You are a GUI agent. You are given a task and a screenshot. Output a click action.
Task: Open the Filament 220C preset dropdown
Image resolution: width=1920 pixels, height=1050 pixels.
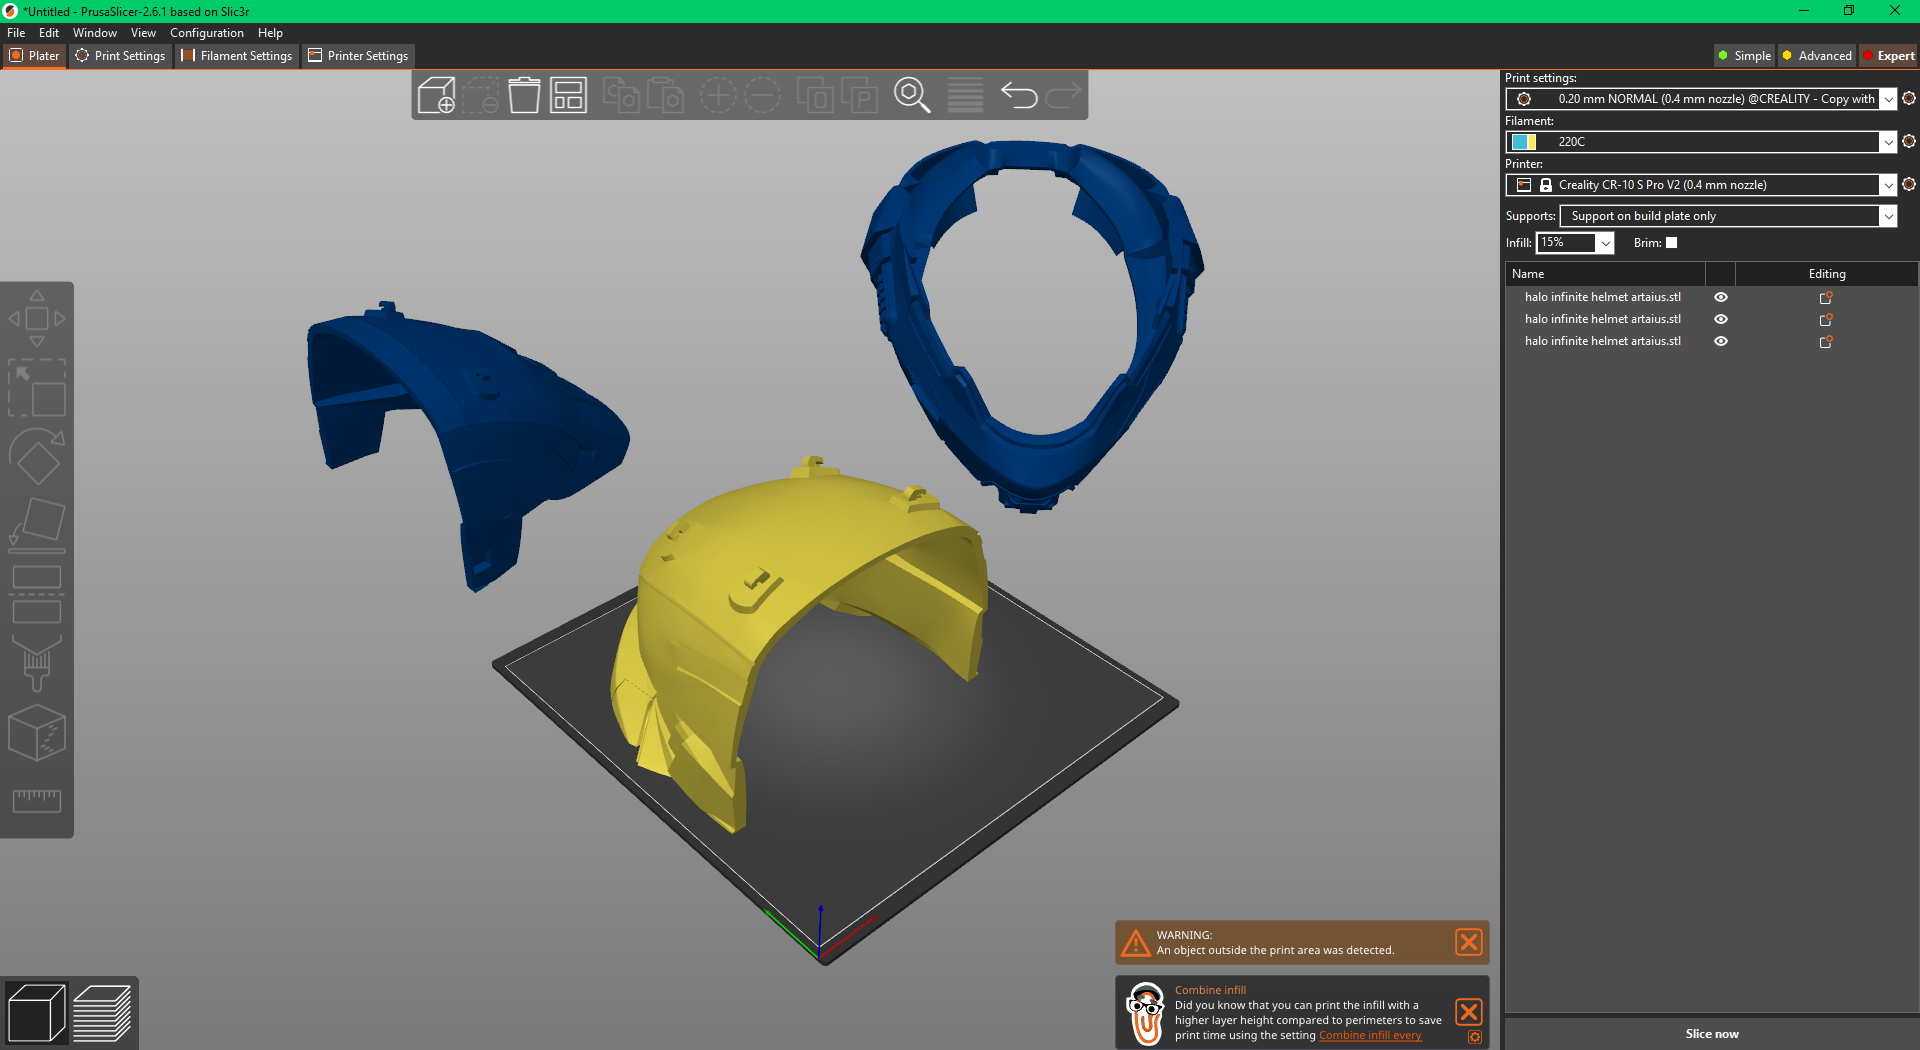pyautogui.click(x=1888, y=142)
